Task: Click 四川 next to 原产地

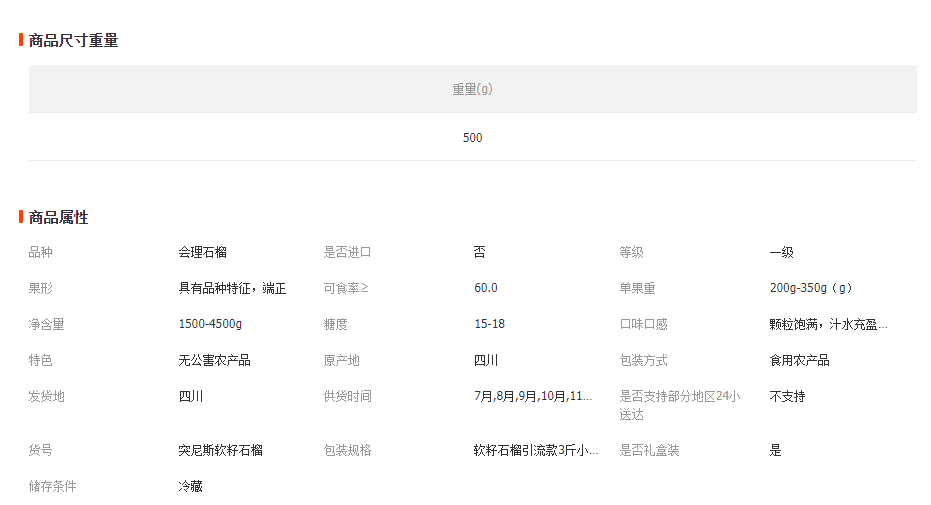Action: click(485, 360)
